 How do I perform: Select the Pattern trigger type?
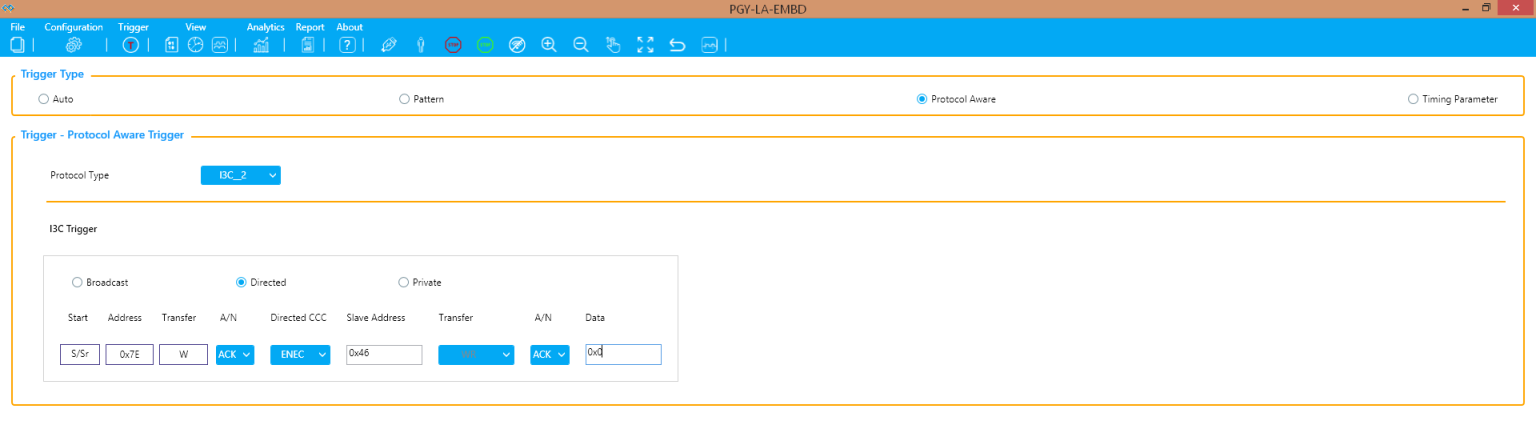click(x=404, y=99)
